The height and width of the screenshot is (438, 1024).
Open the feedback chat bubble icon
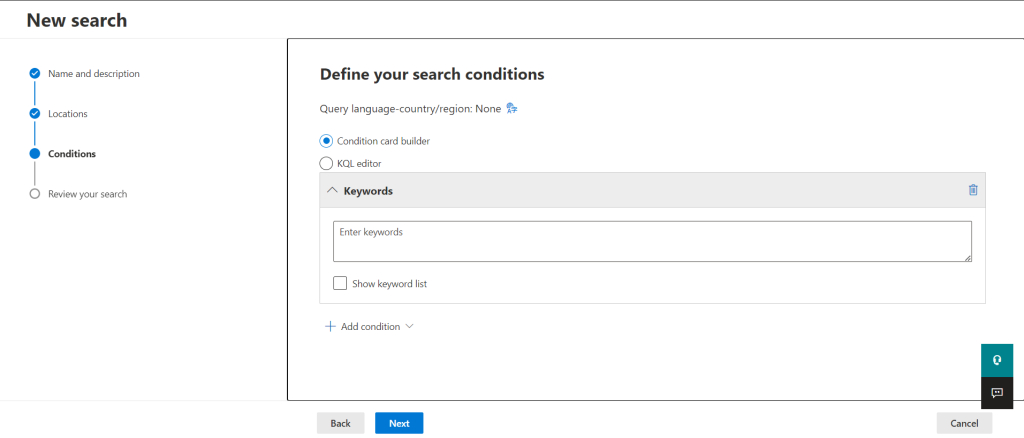click(997, 393)
